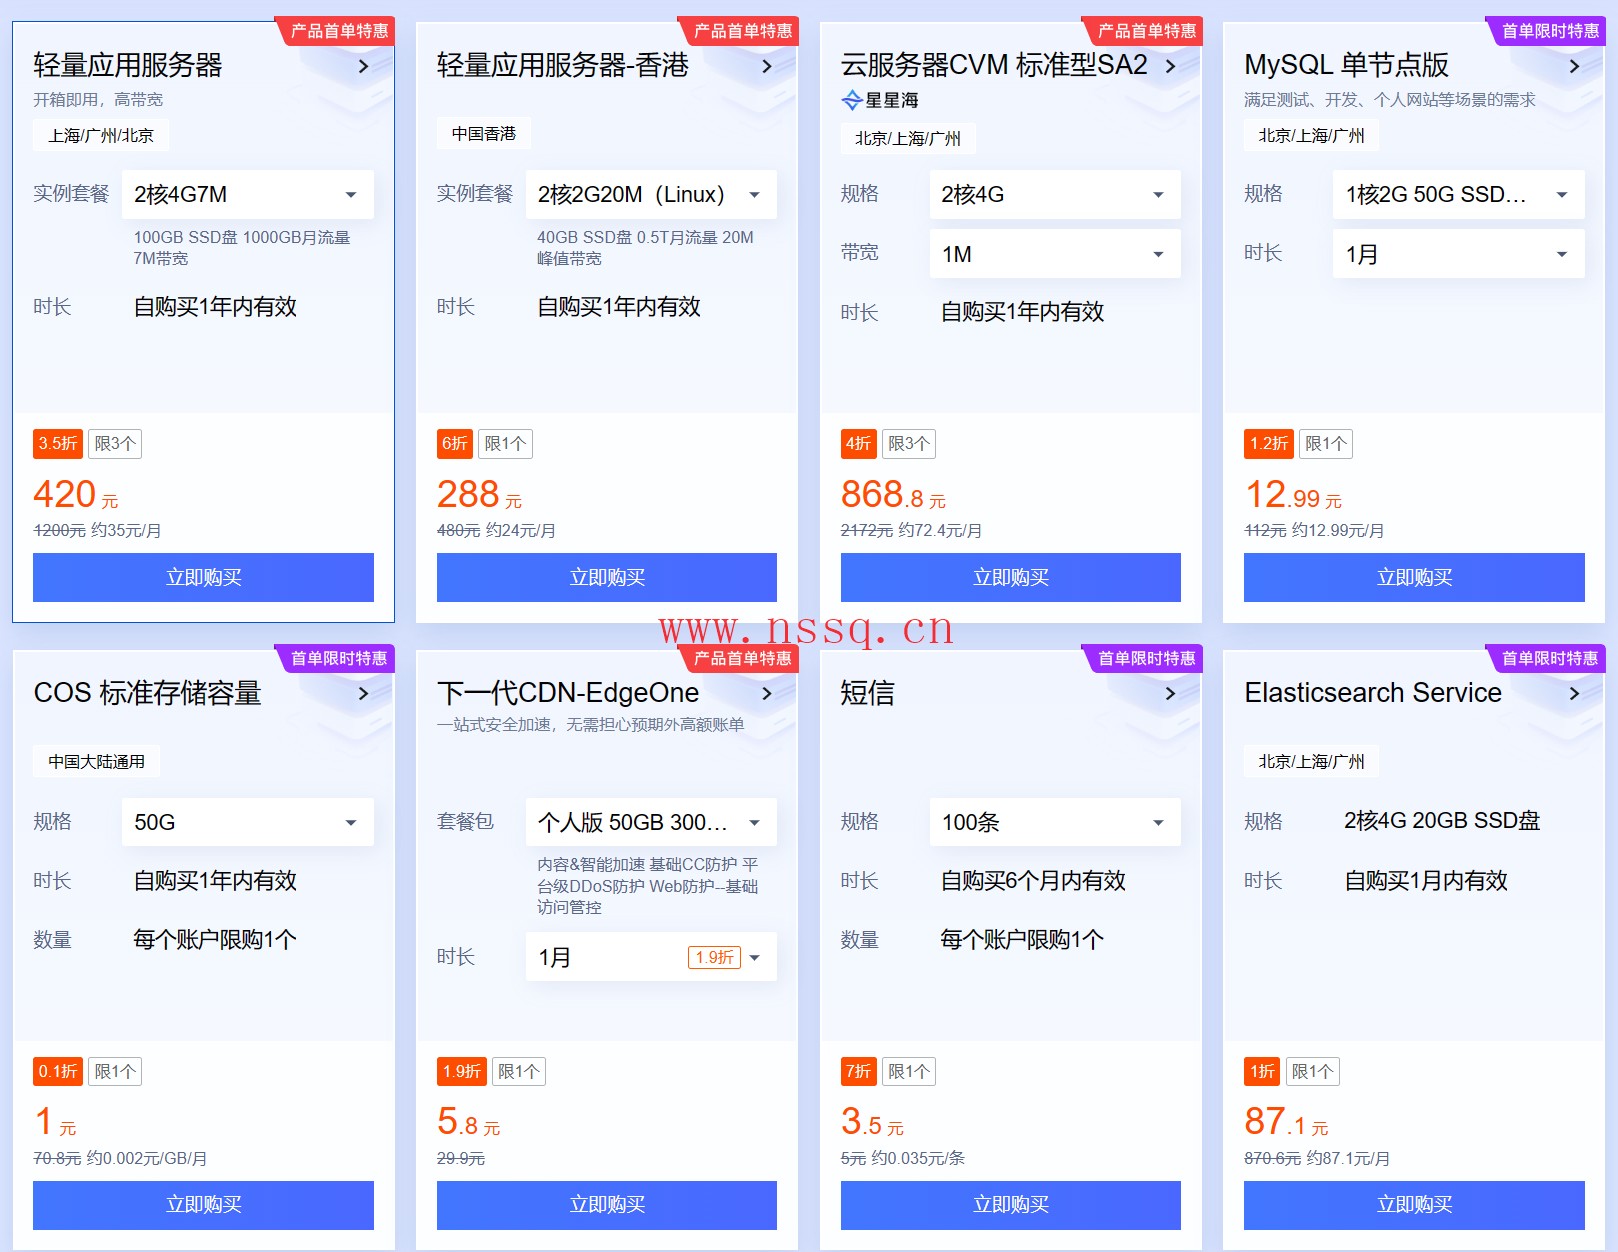Click the 6折 discount badge
The width and height of the screenshot is (1618, 1252).
(455, 443)
